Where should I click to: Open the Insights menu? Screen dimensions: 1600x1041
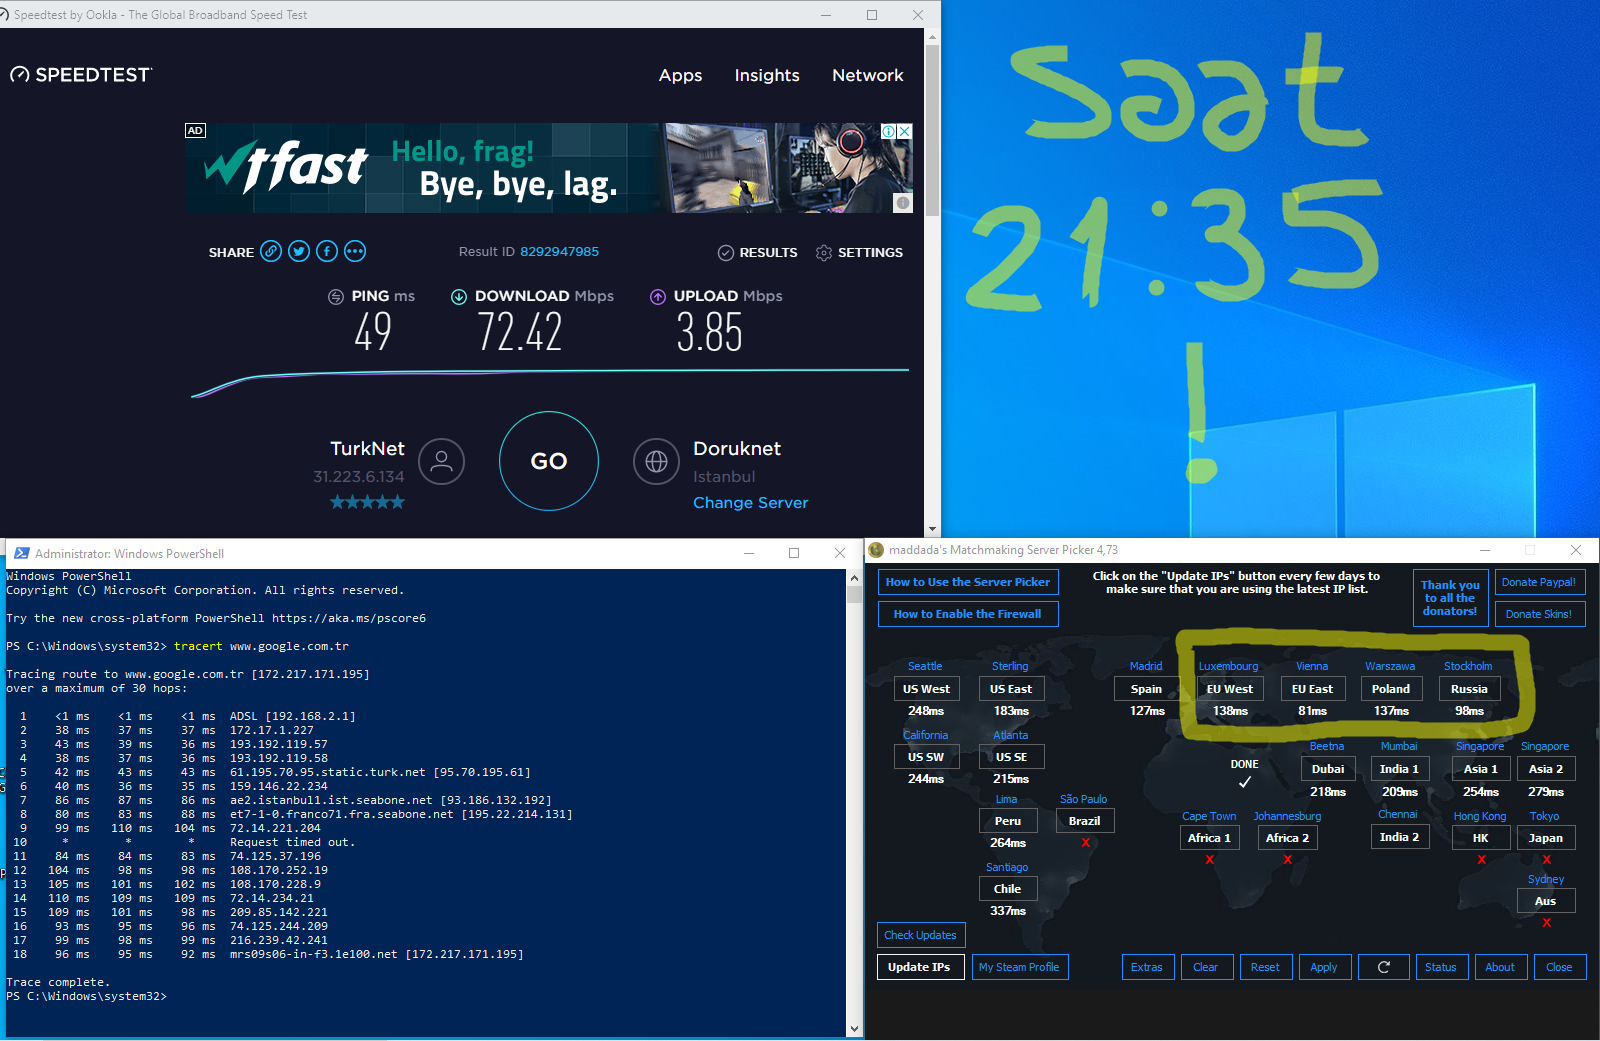[x=767, y=75]
